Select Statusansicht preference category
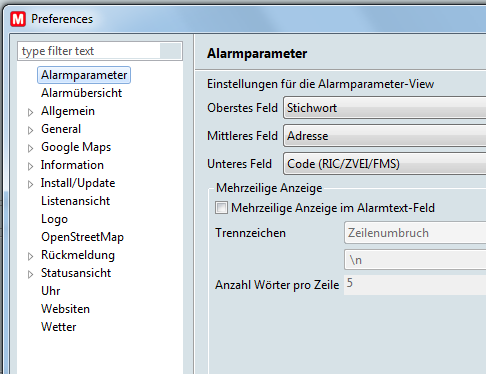This screenshot has width=486, height=374. [x=76, y=273]
